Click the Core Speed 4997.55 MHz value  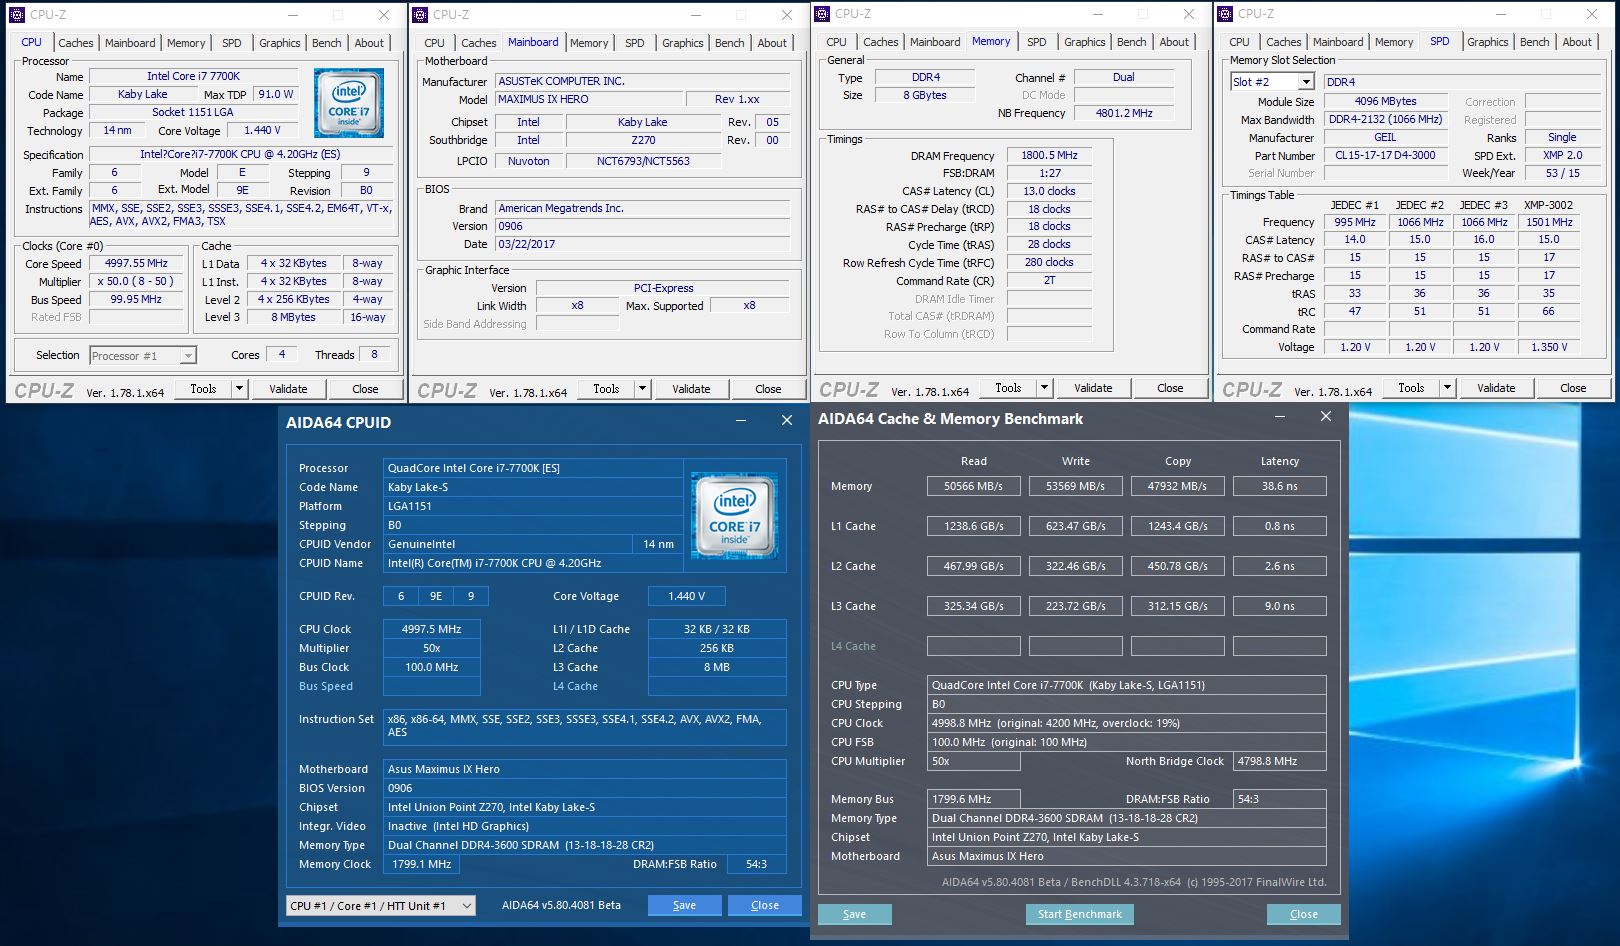click(x=136, y=264)
